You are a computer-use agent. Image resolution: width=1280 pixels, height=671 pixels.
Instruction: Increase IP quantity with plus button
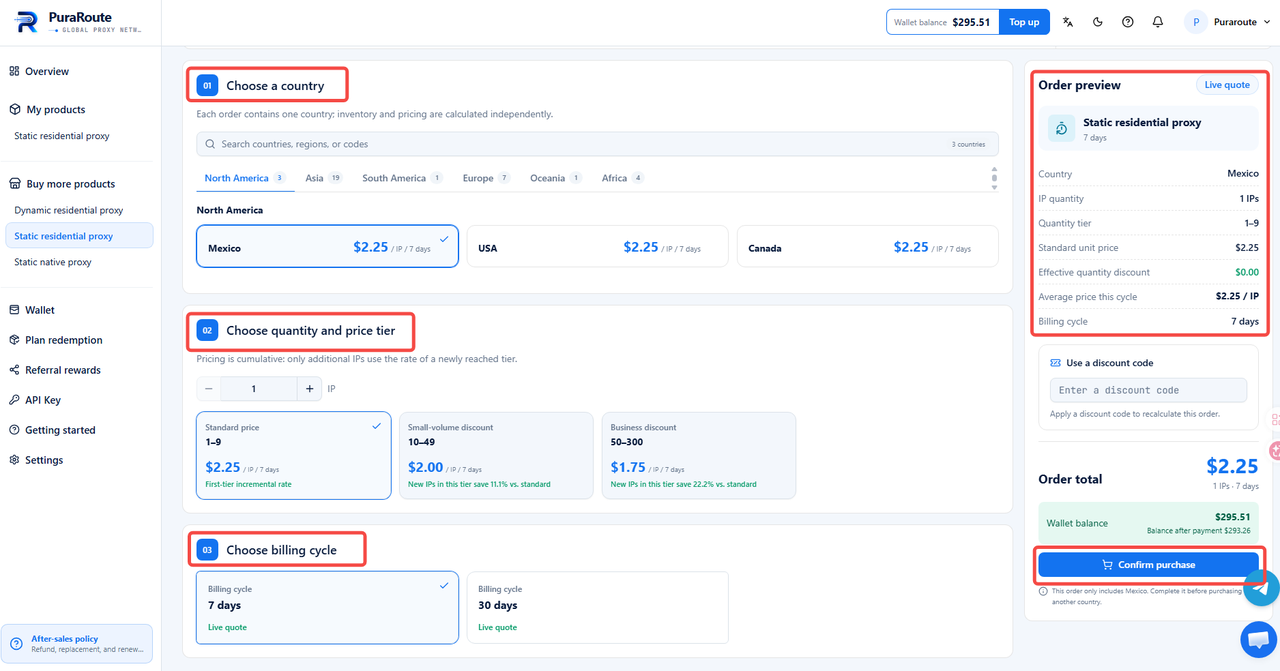(310, 388)
